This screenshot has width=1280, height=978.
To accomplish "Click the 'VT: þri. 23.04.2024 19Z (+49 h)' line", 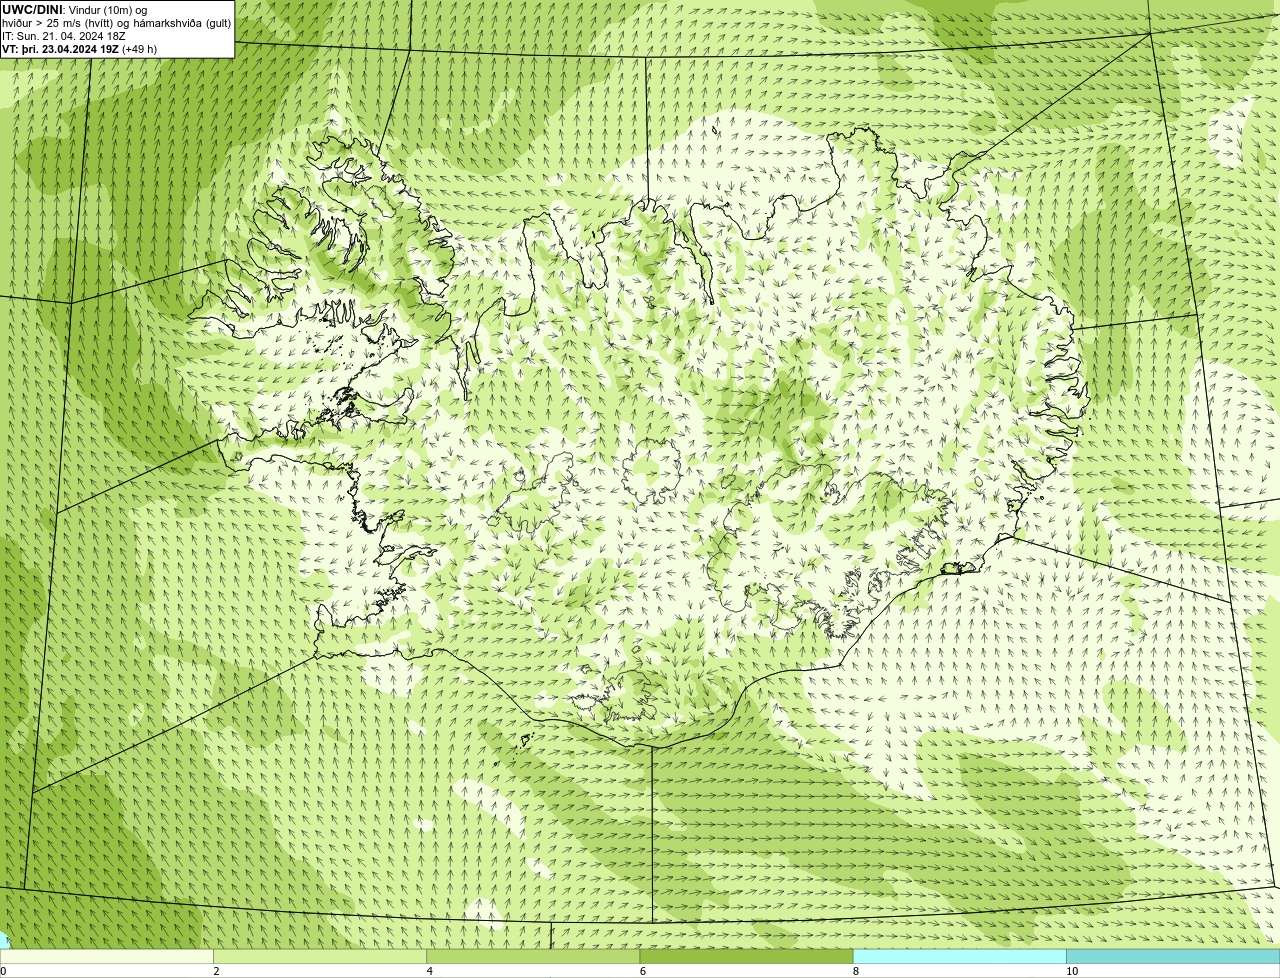I will pos(79,48).
